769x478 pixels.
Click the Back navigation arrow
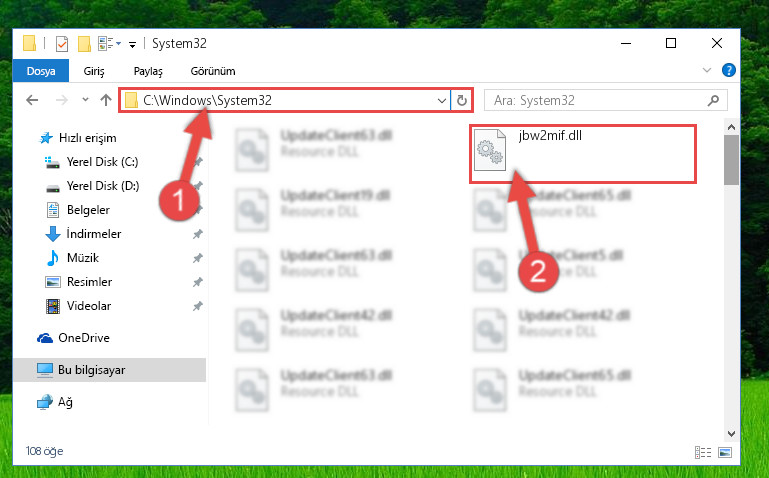click(x=32, y=100)
